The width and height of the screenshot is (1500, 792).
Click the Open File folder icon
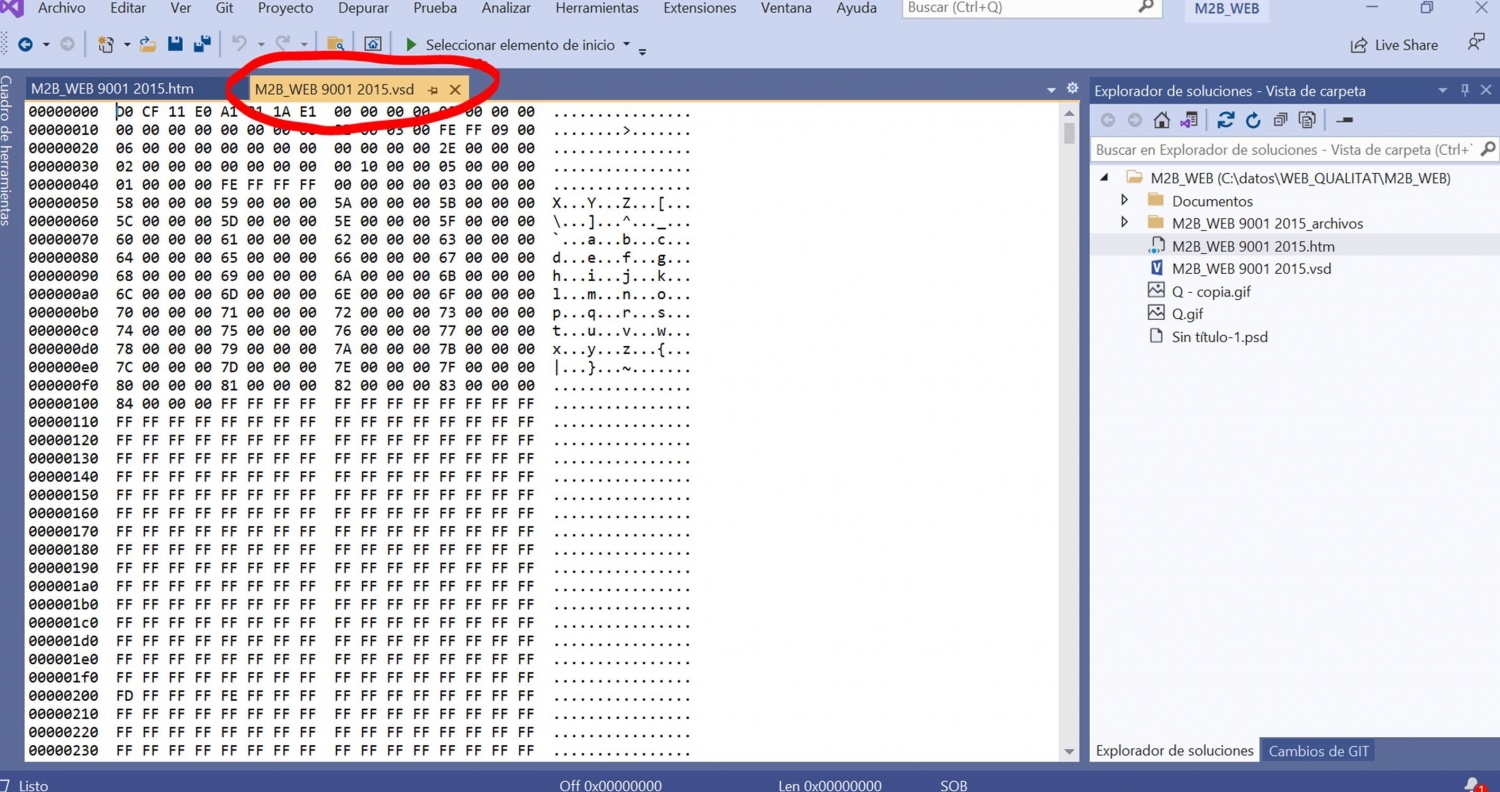(148, 44)
